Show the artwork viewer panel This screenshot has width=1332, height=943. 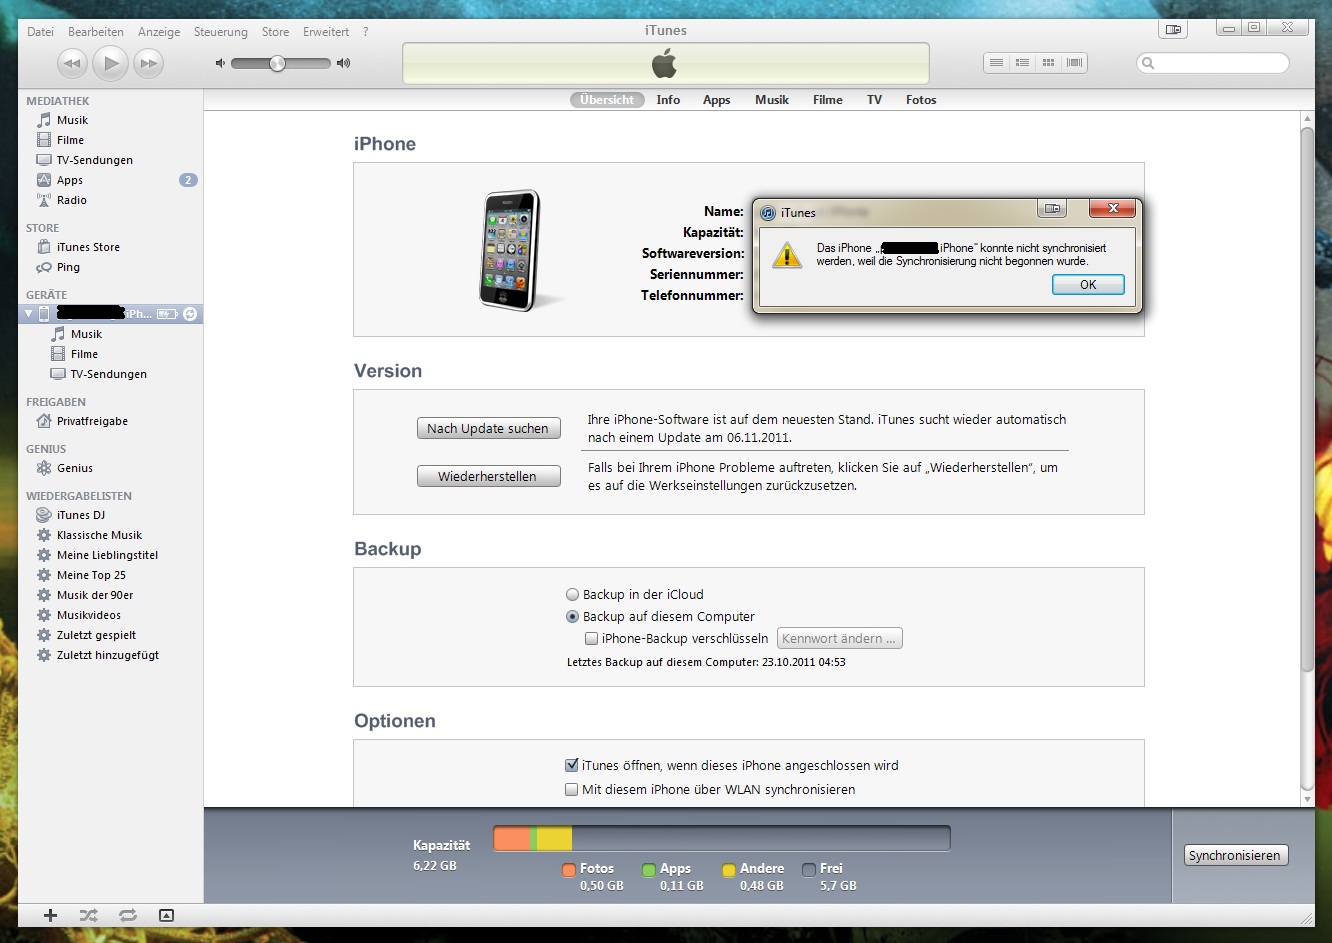pos(166,915)
